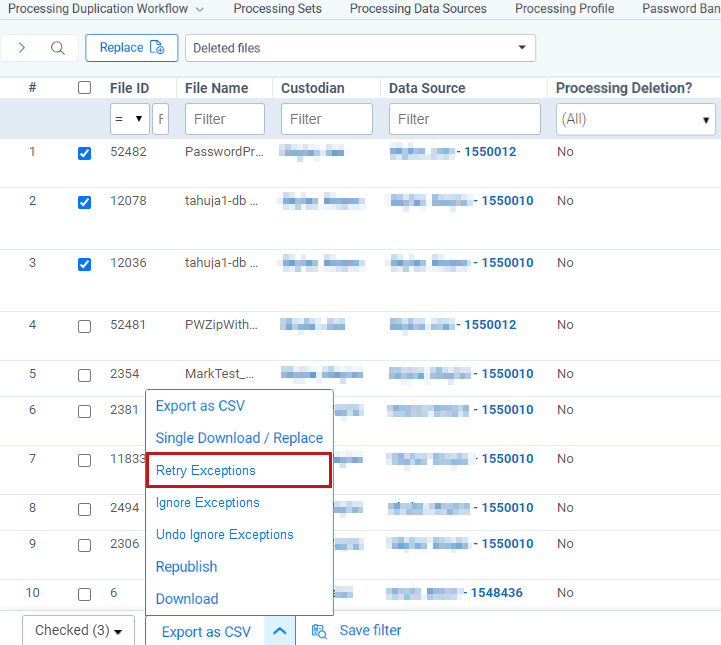Open data source link 1550012 in row 1
Screen dimensions: 721x645
point(490,152)
